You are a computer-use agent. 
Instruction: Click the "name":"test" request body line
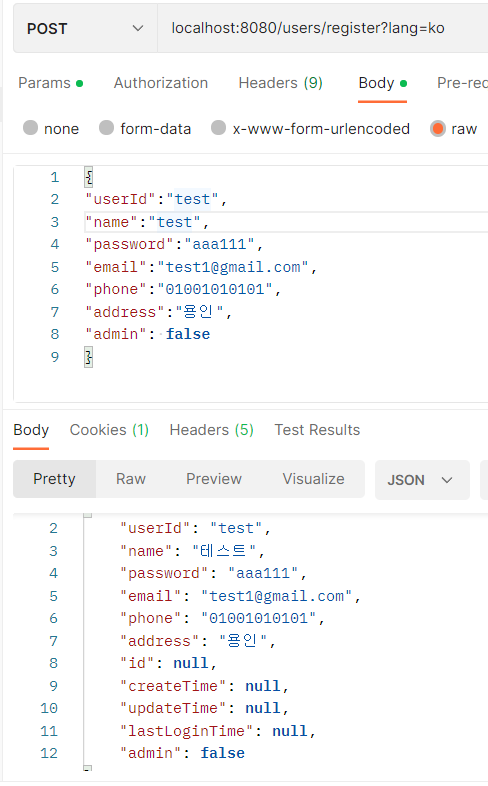coord(147,222)
